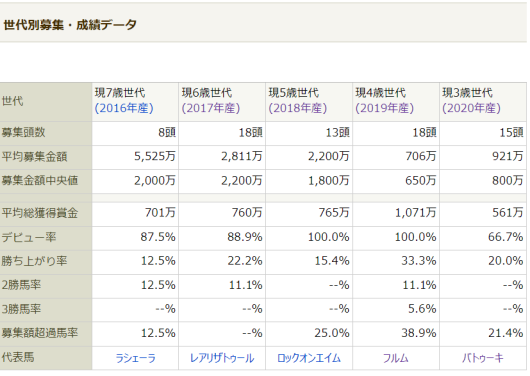Open representative horse ロックオンエイム
Screen dimensions: 530x376
309,358
